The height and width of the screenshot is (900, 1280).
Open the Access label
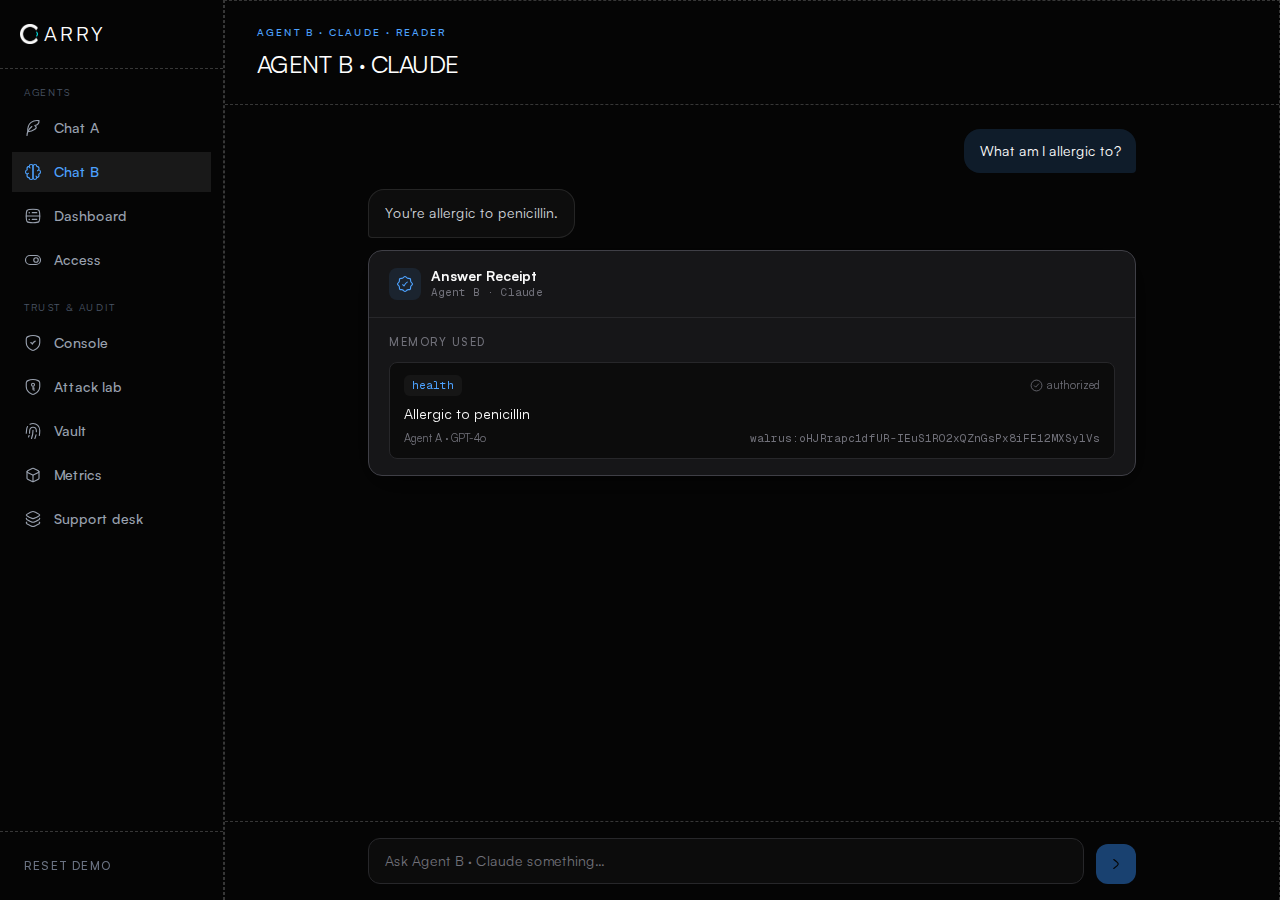[77, 260]
